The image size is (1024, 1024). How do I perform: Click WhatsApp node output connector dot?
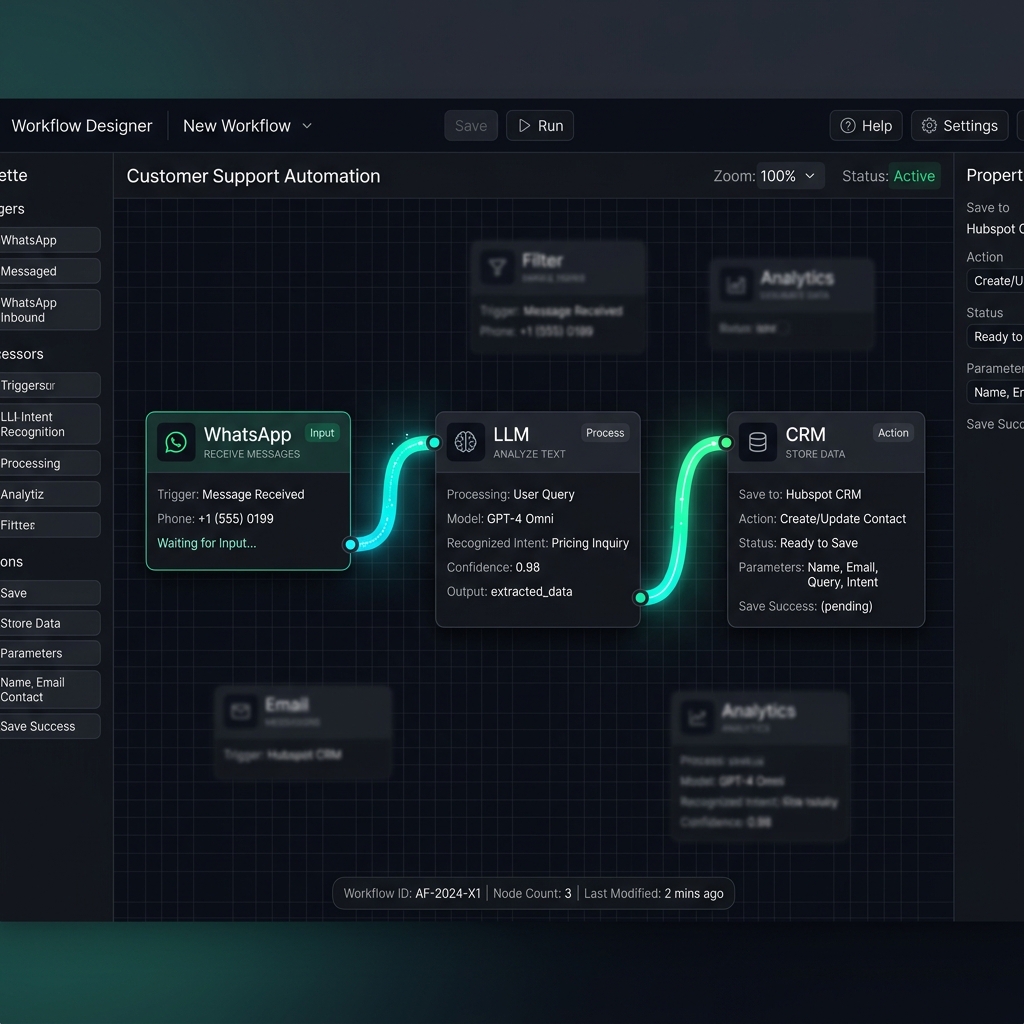pos(351,544)
